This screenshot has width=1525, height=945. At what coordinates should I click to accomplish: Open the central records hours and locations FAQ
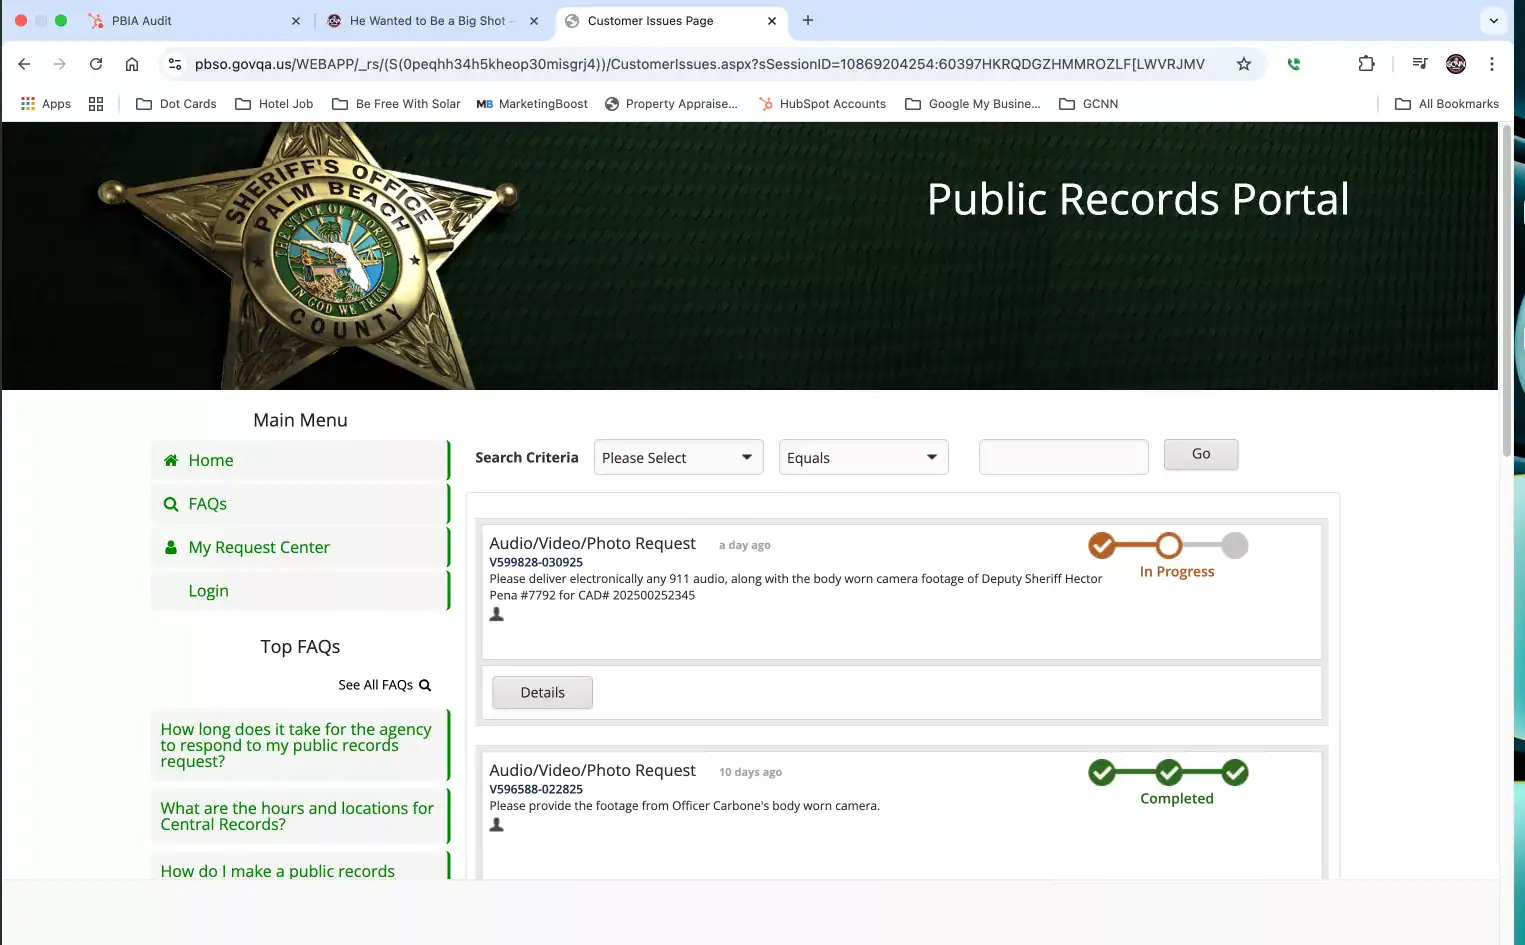coord(297,816)
